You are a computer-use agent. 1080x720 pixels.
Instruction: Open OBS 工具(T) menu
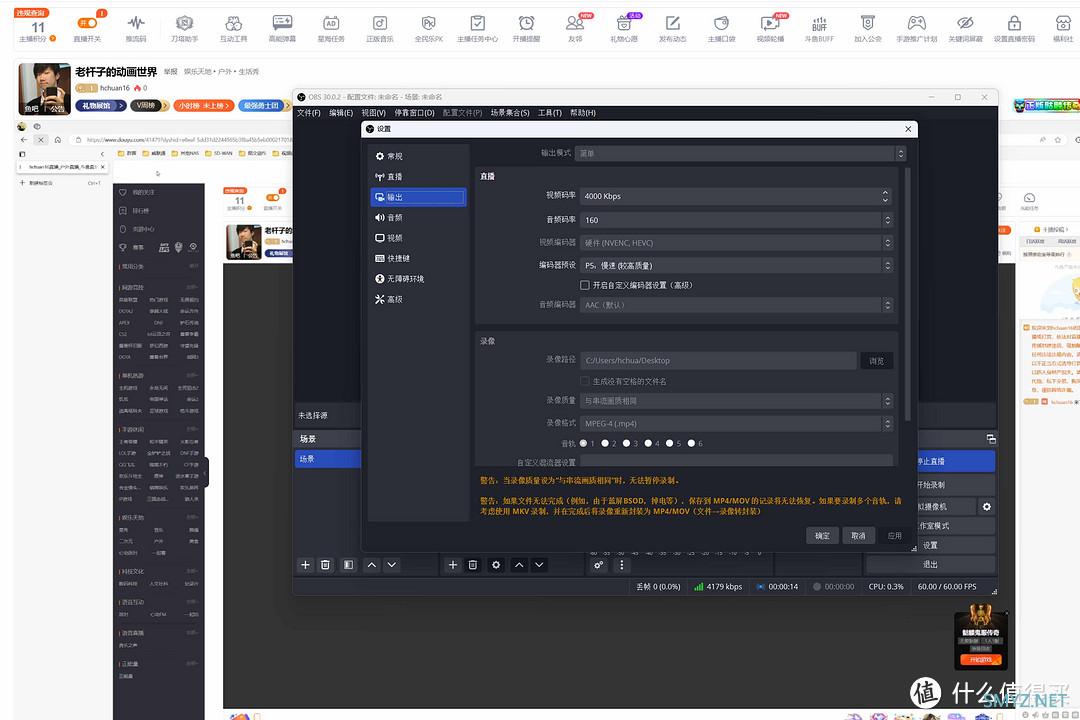pyautogui.click(x=550, y=113)
